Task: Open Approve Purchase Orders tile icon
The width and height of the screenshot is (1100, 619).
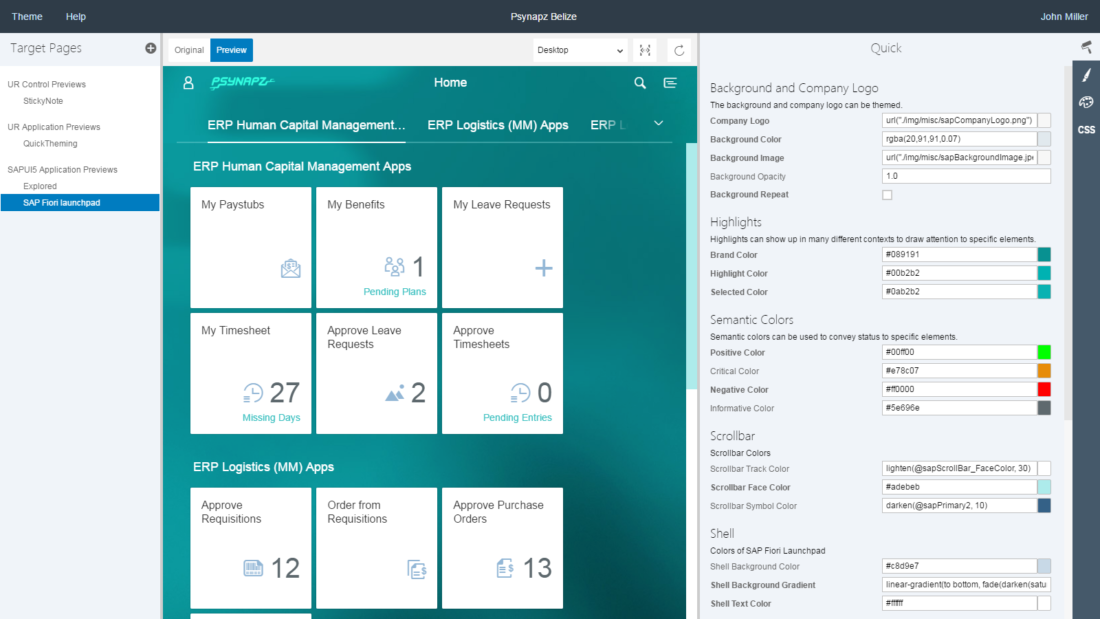Action: tap(505, 568)
